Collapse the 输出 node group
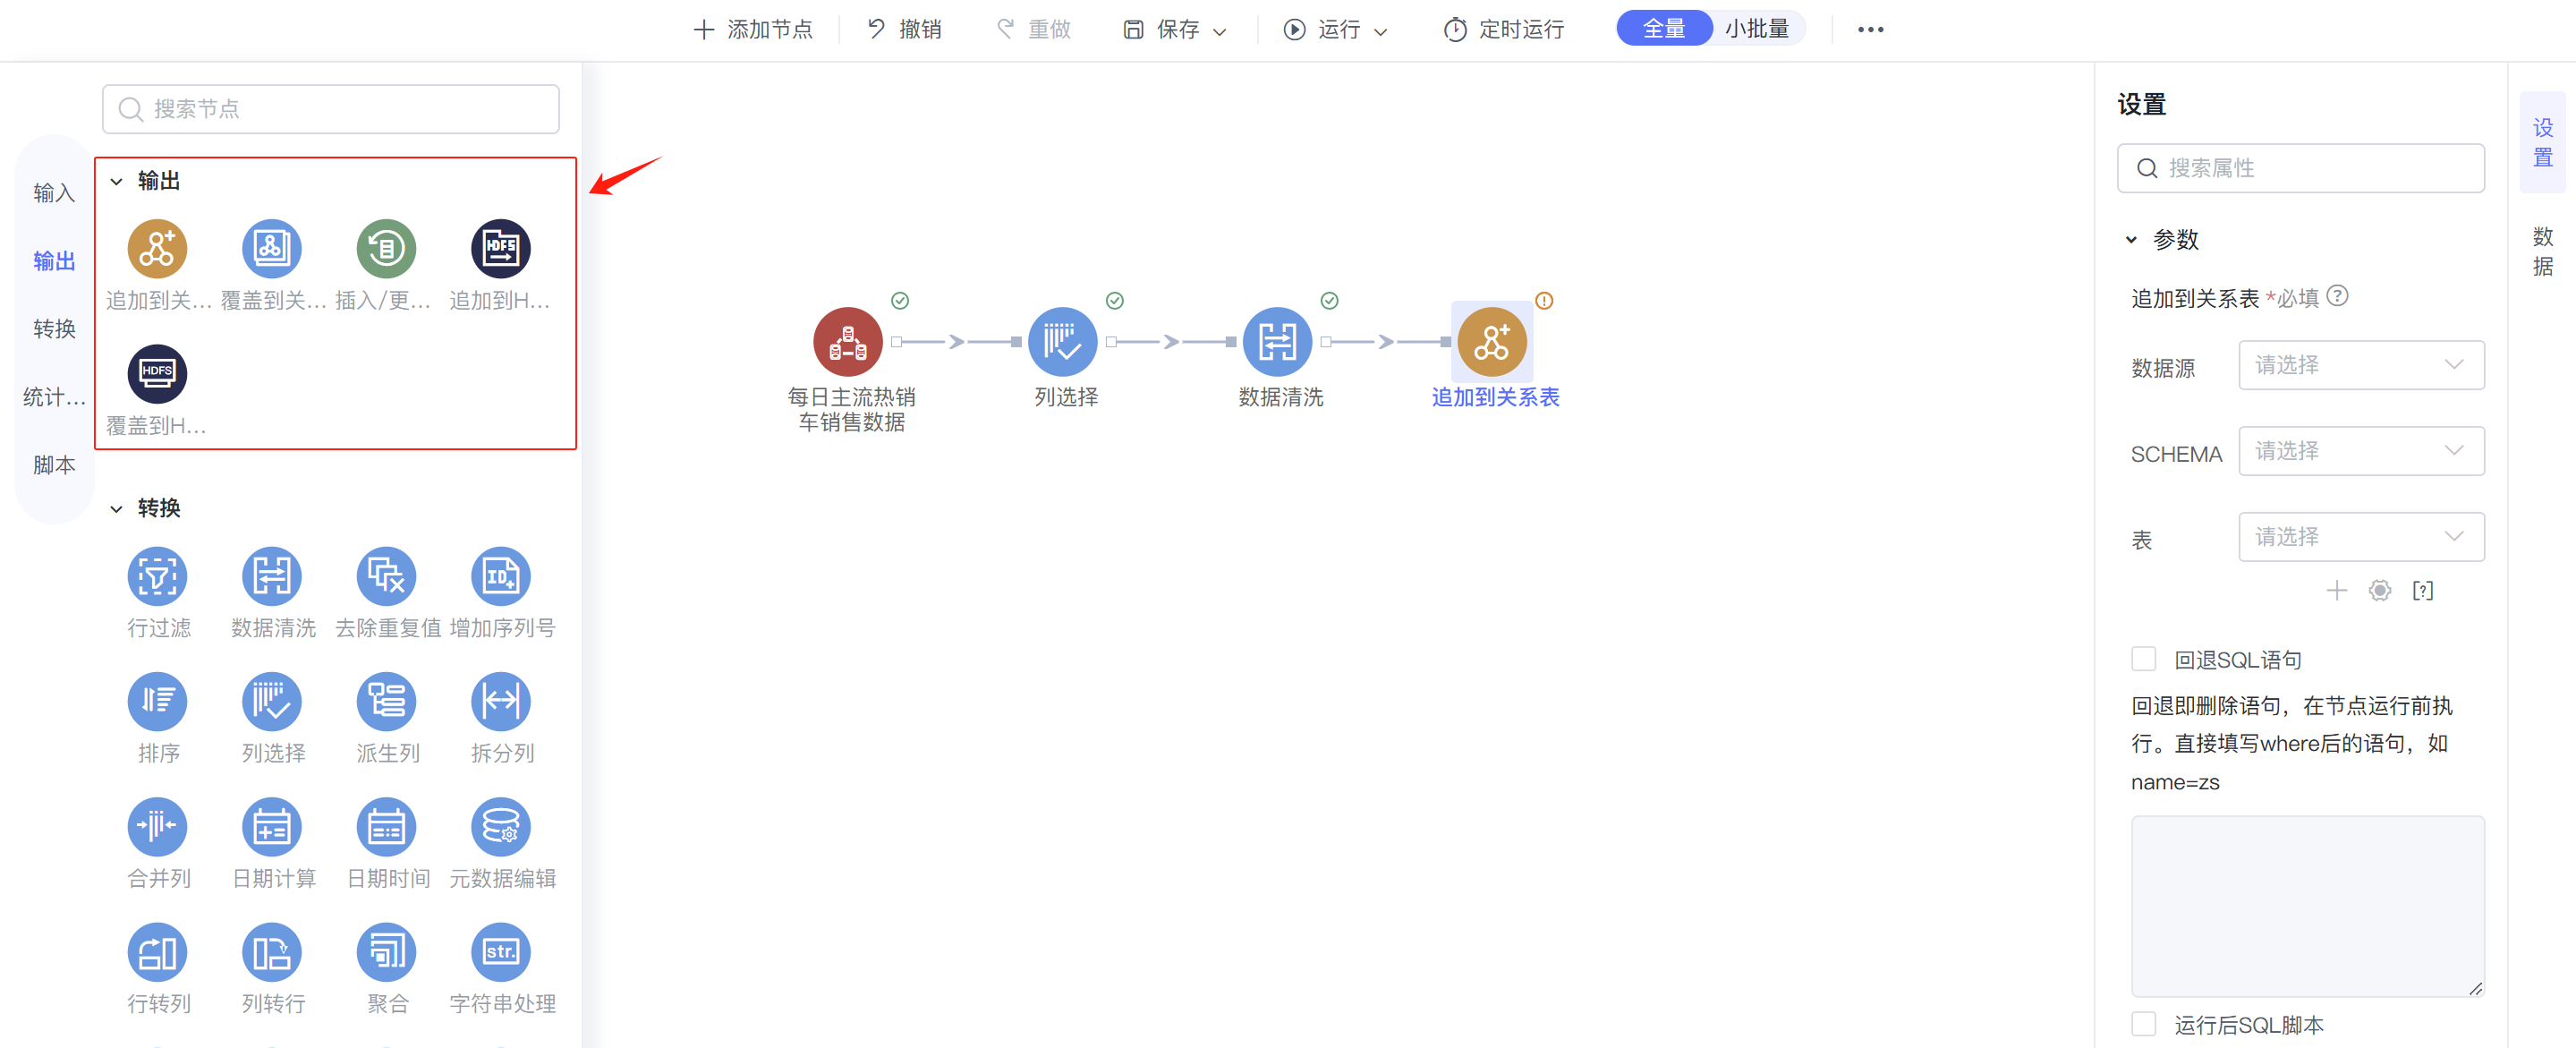 coord(116,181)
